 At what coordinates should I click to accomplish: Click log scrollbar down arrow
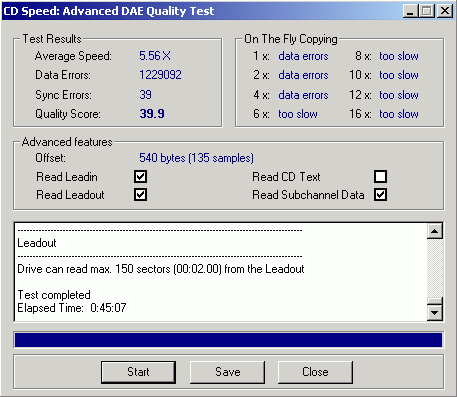[x=435, y=313]
